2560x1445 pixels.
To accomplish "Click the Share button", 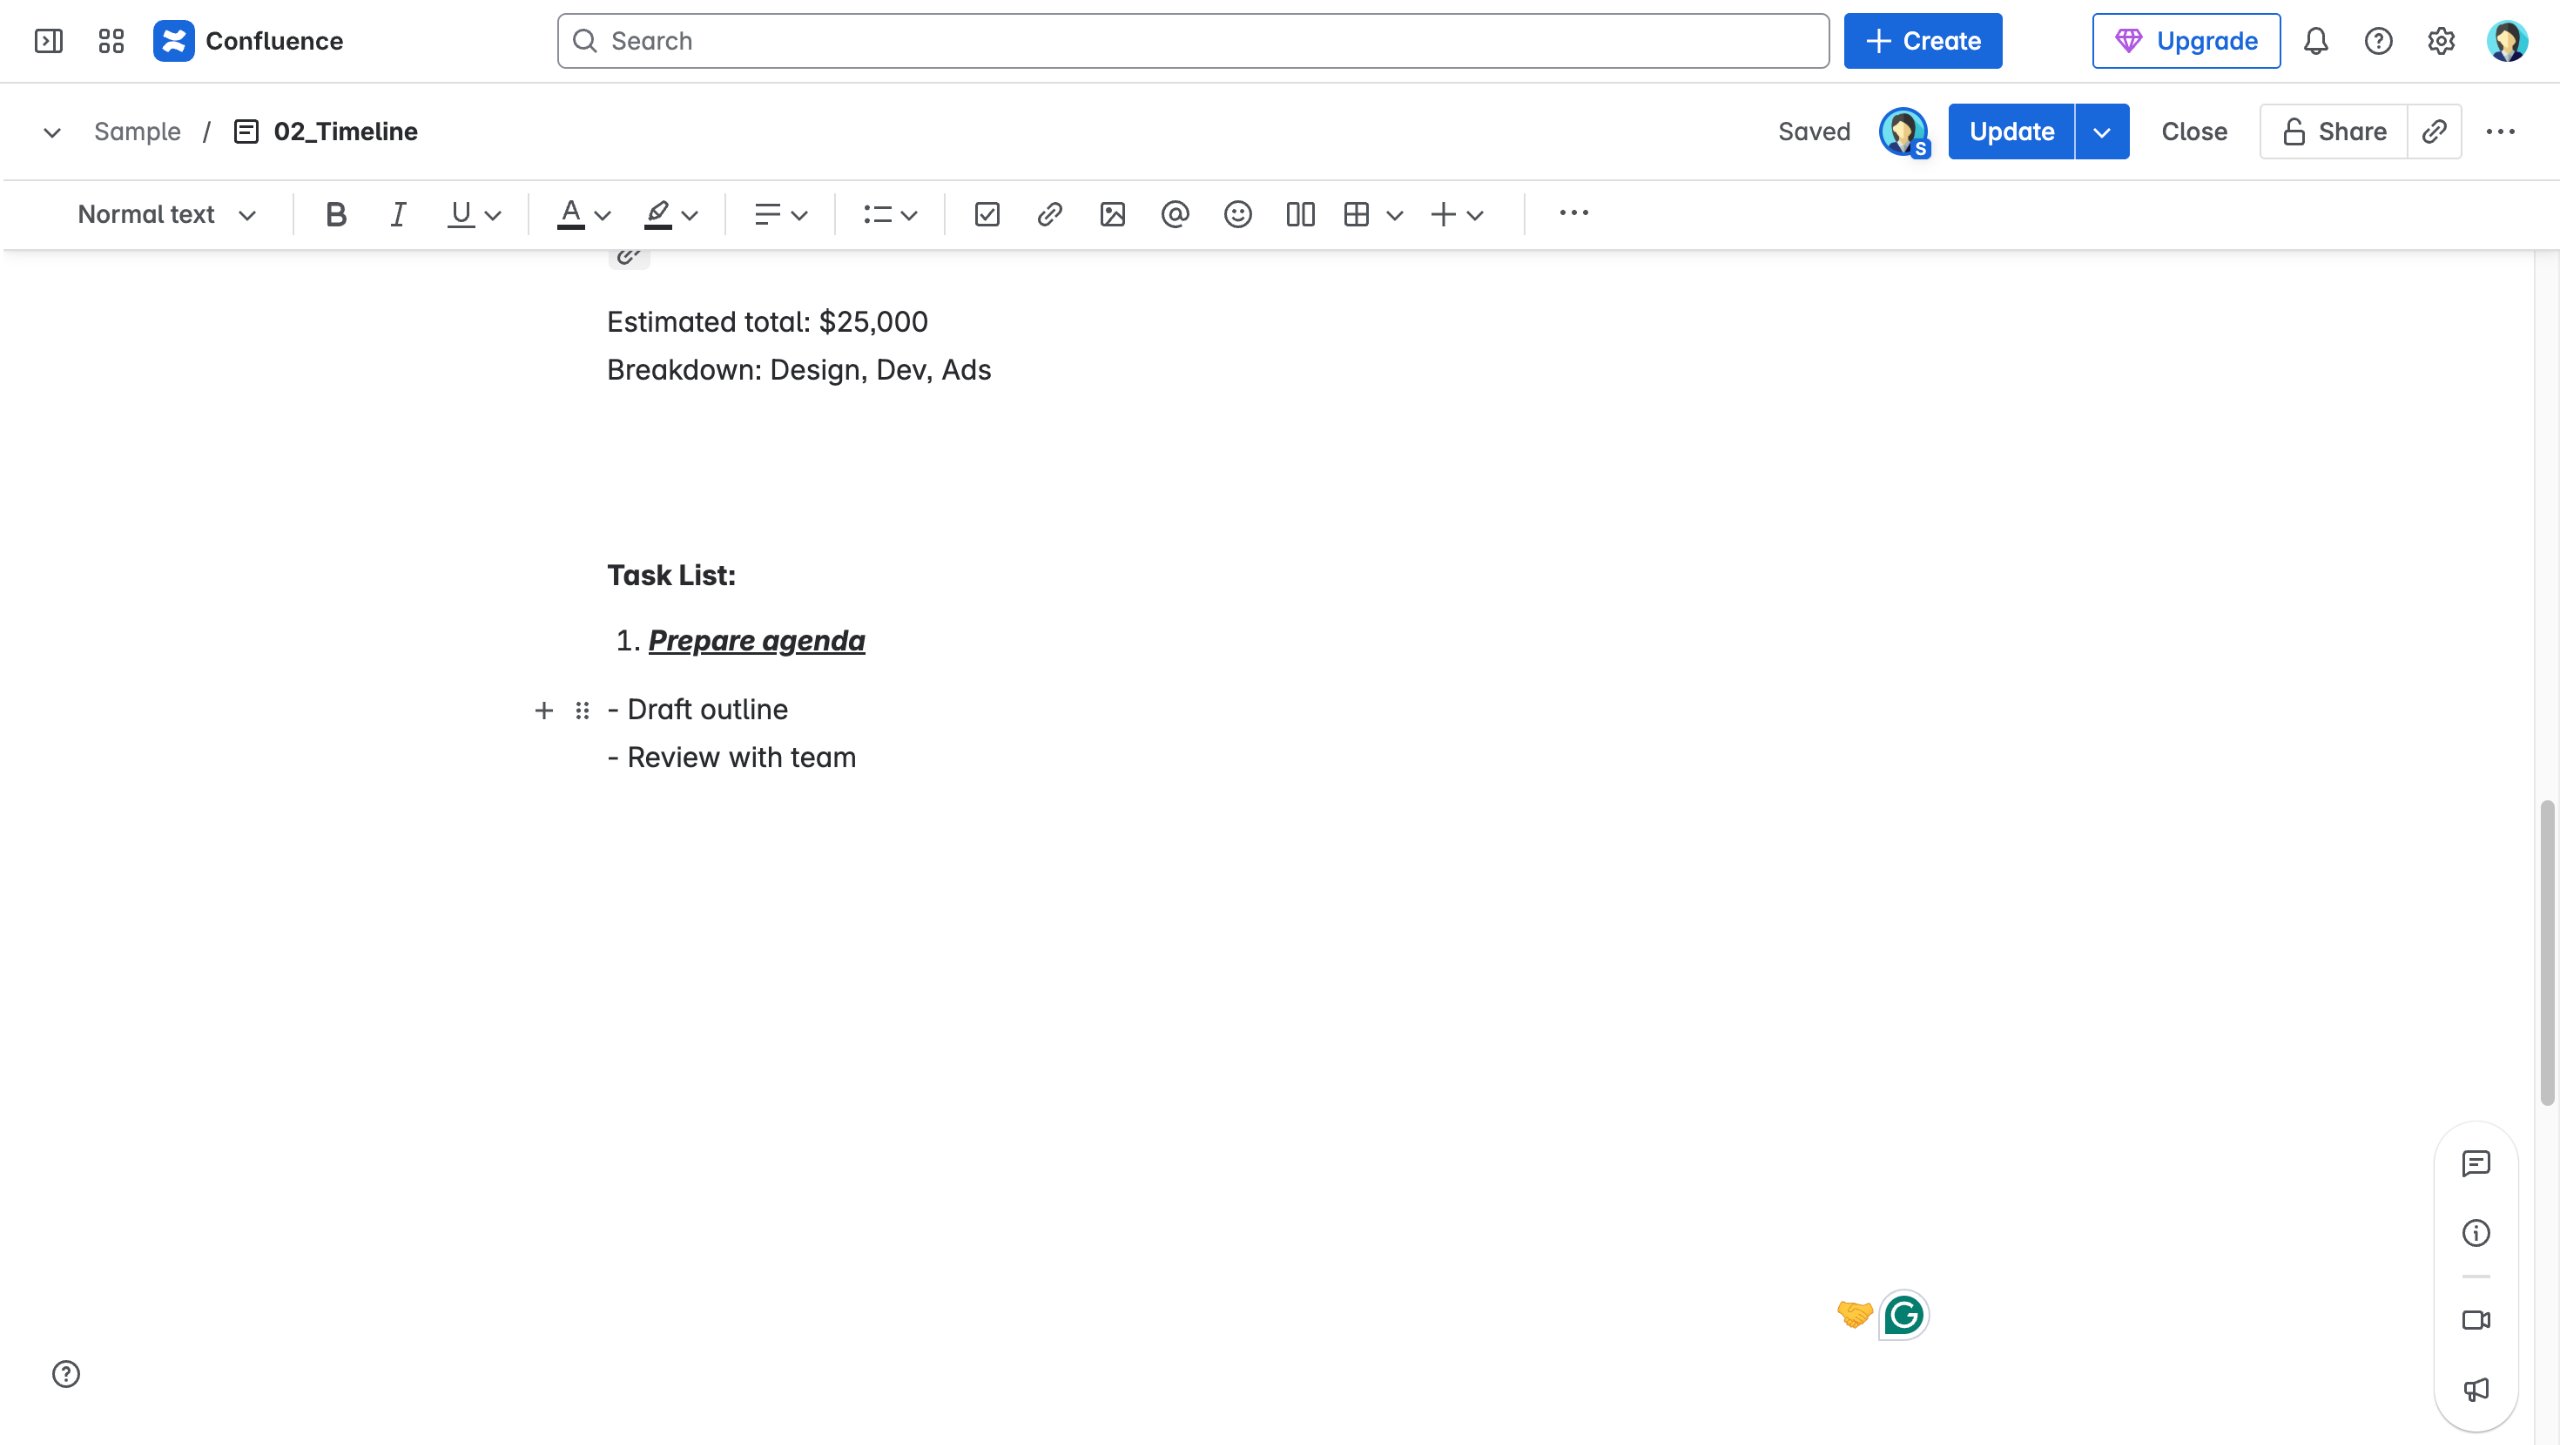I will click(x=2334, y=131).
